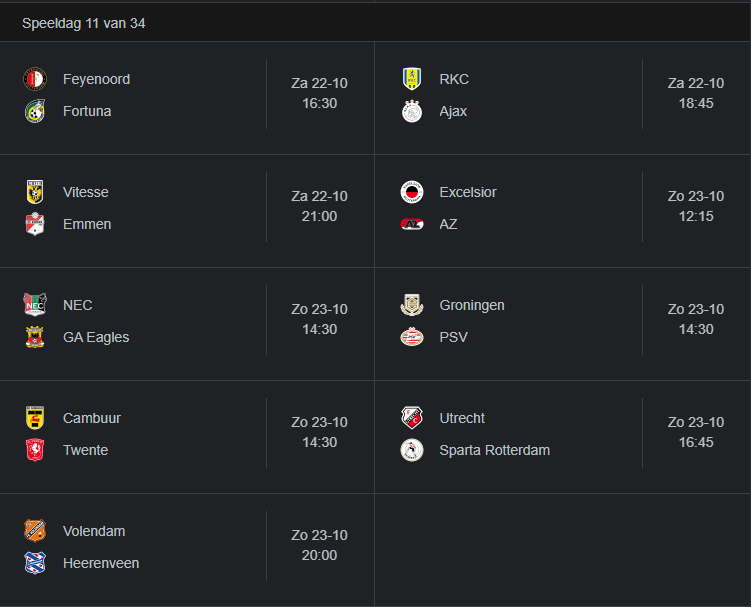Open the Fortuna team name link
Screen dimensions: 751x607
click(87, 111)
